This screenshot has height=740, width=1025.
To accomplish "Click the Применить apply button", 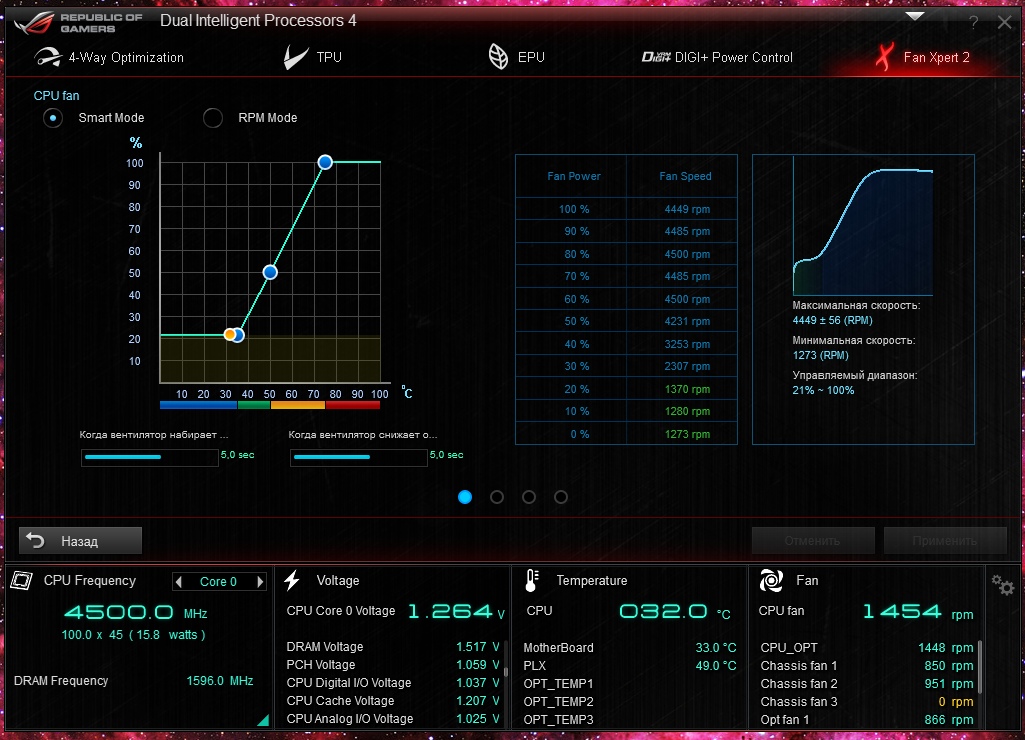I will click(945, 541).
